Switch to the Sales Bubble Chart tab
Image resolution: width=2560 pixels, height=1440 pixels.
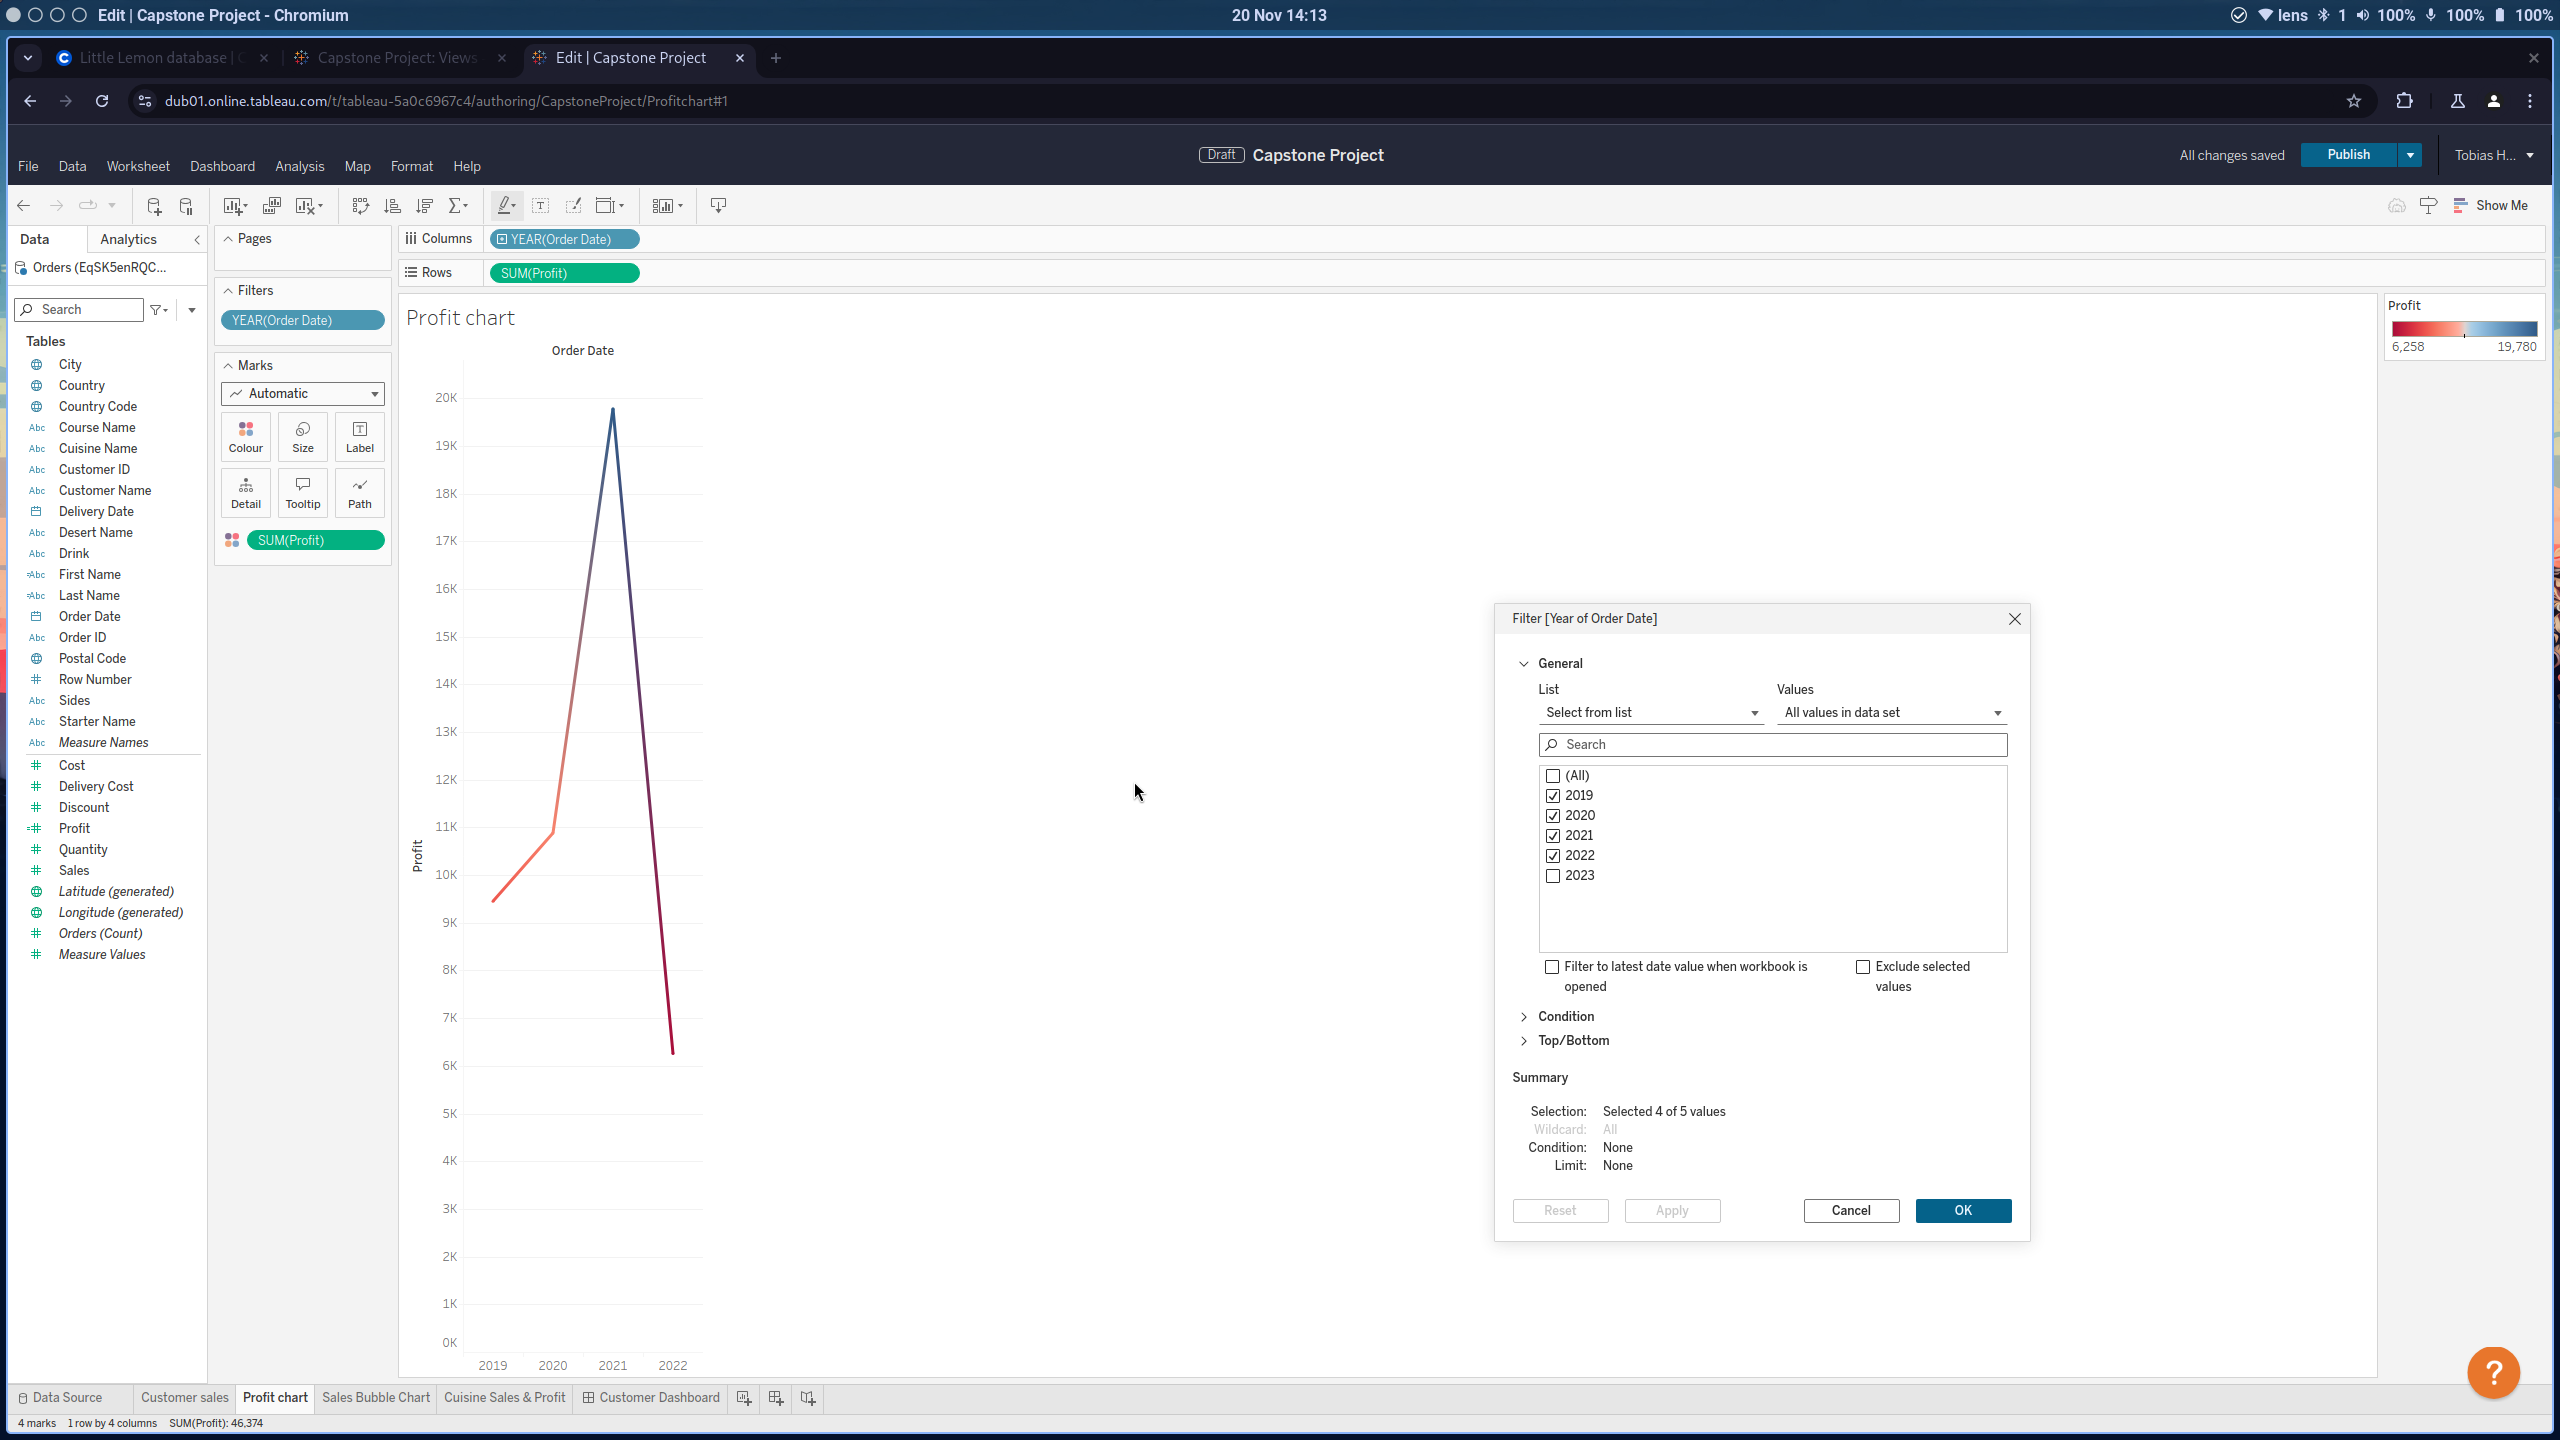[x=376, y=1398]
